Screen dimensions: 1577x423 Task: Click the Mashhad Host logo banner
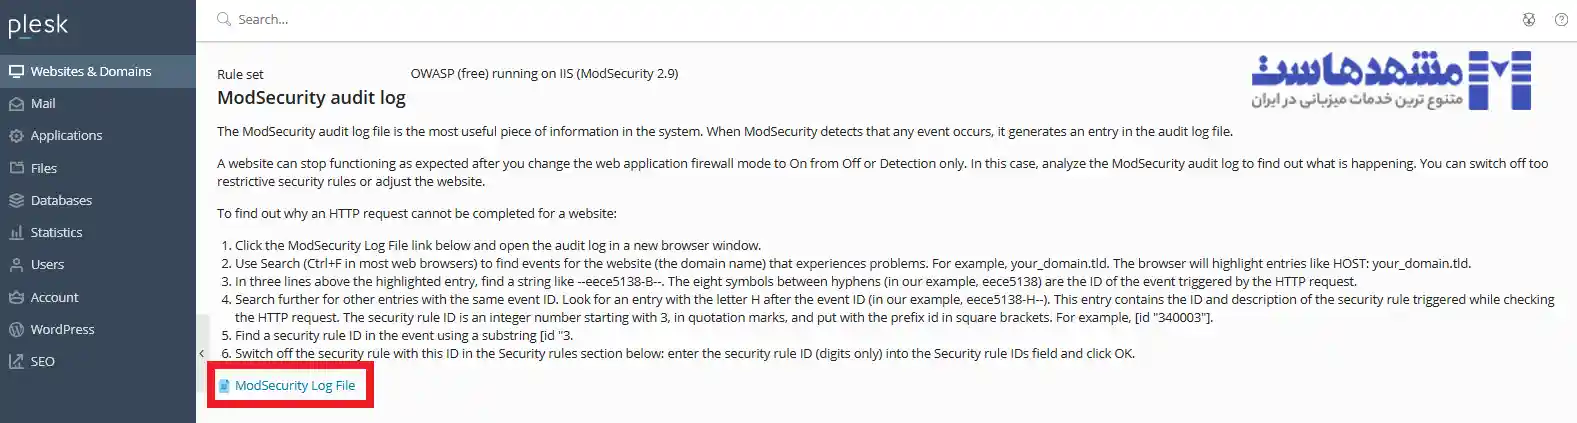pyautogui.click(x=1390, y=80)
